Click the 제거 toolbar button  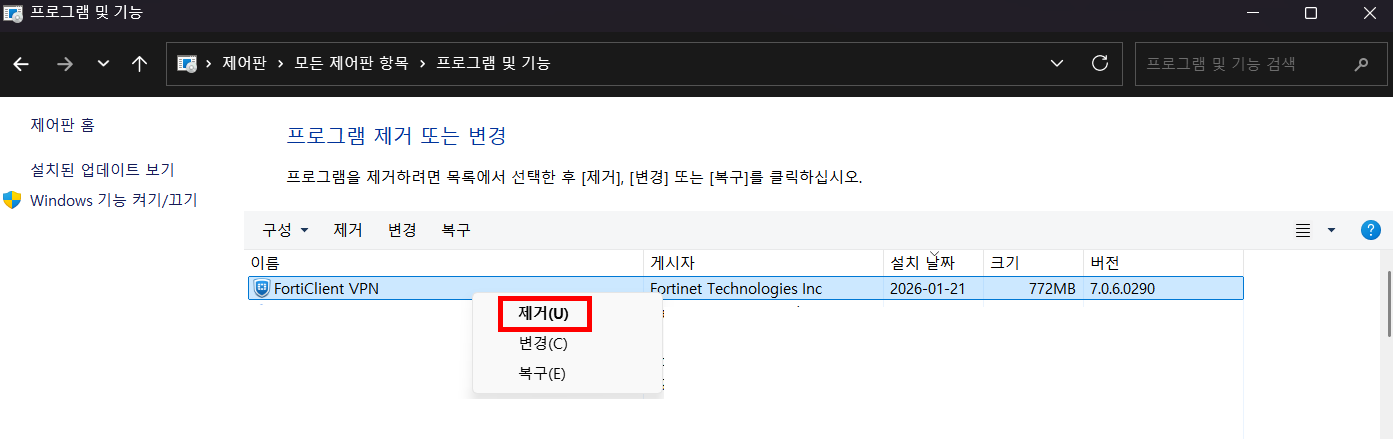348,230
